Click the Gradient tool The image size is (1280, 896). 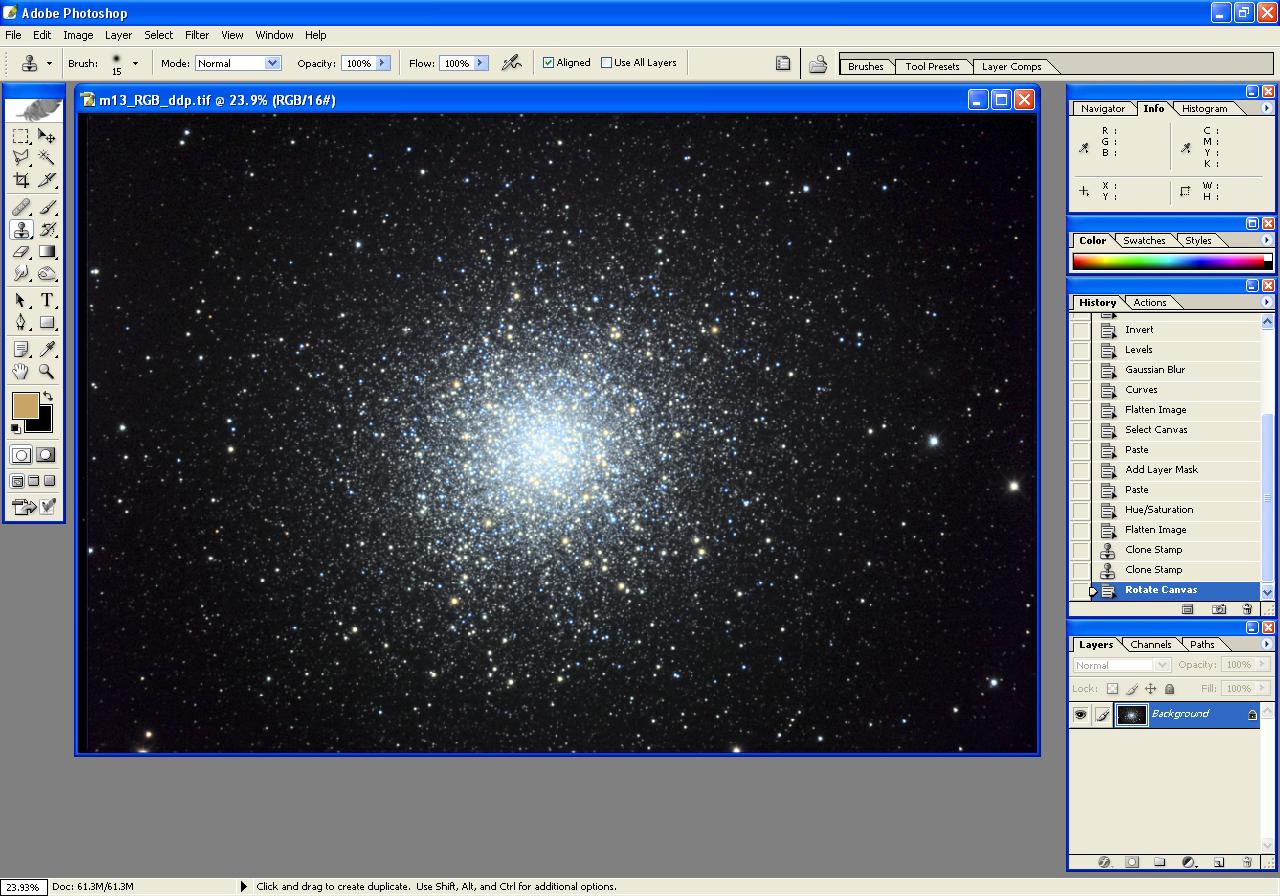click(x=47, y=252)
